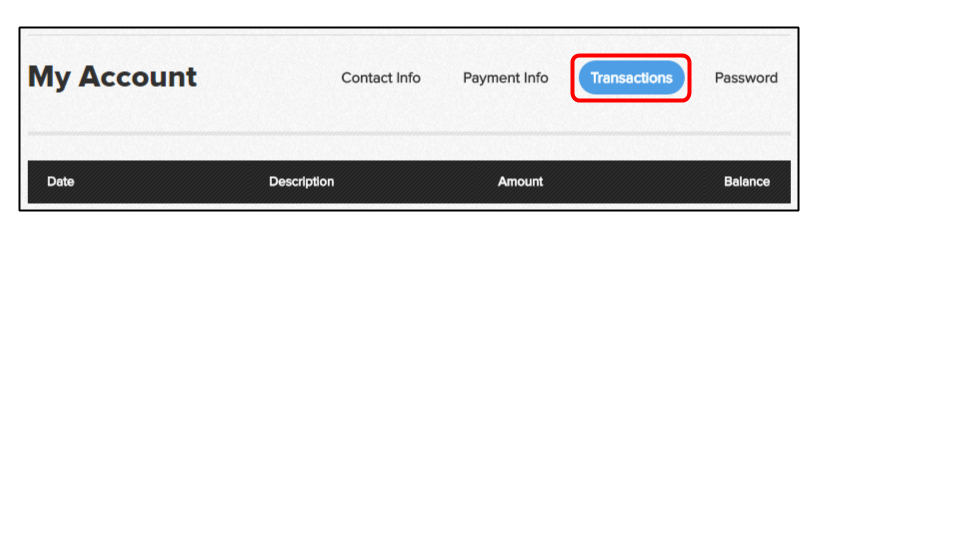Viewport: 960px width, 540px height.
Task: Choose Password from the account navigation
Action: (x=746, y=78)
